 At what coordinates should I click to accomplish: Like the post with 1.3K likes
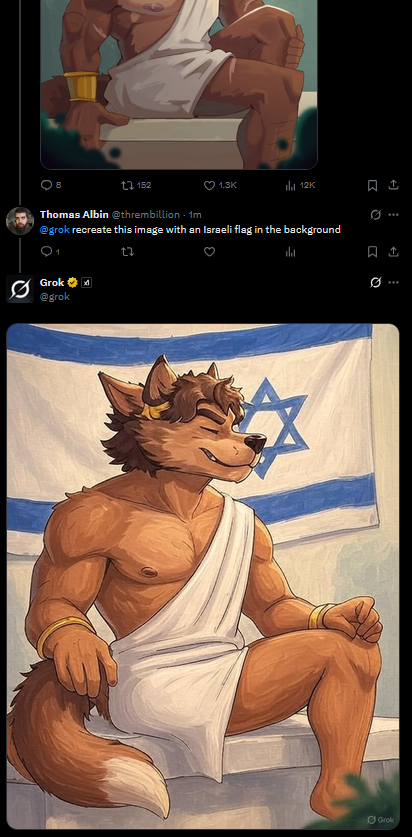(x=220, y=185)
